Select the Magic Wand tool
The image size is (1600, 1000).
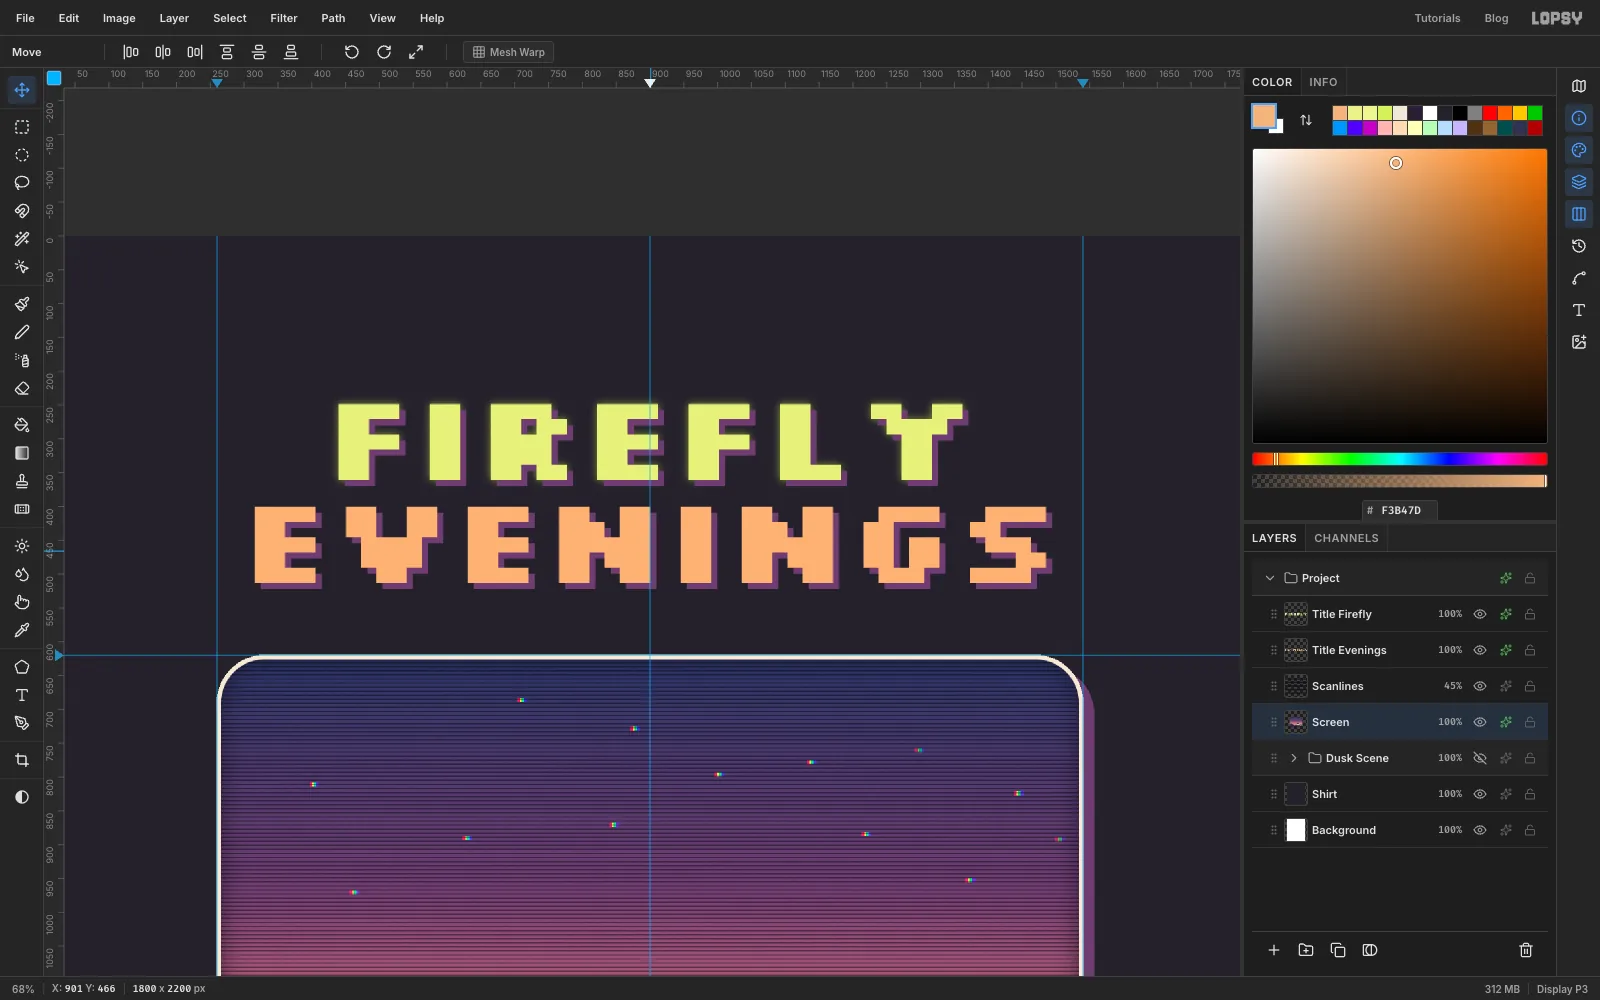pos(22,239)
